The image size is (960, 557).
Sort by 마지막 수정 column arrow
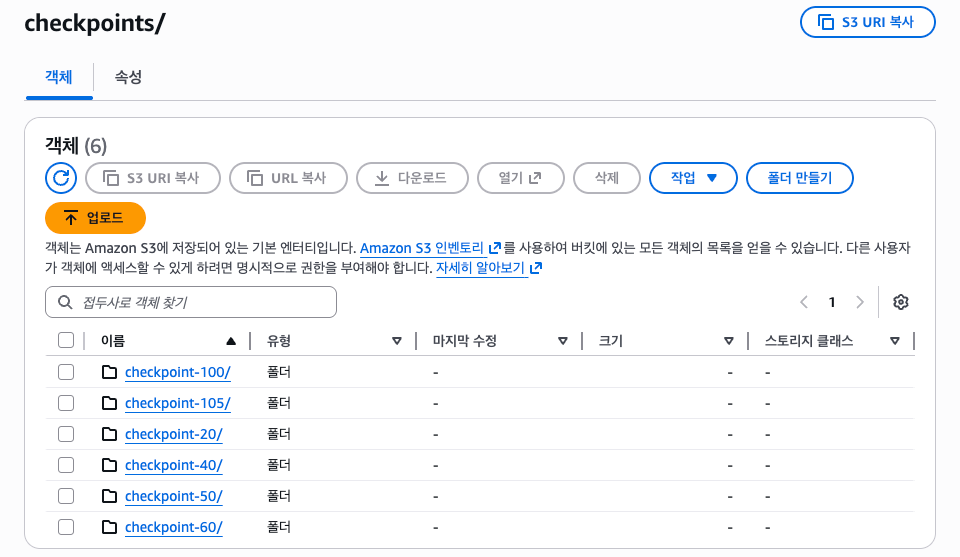(563, 341)
